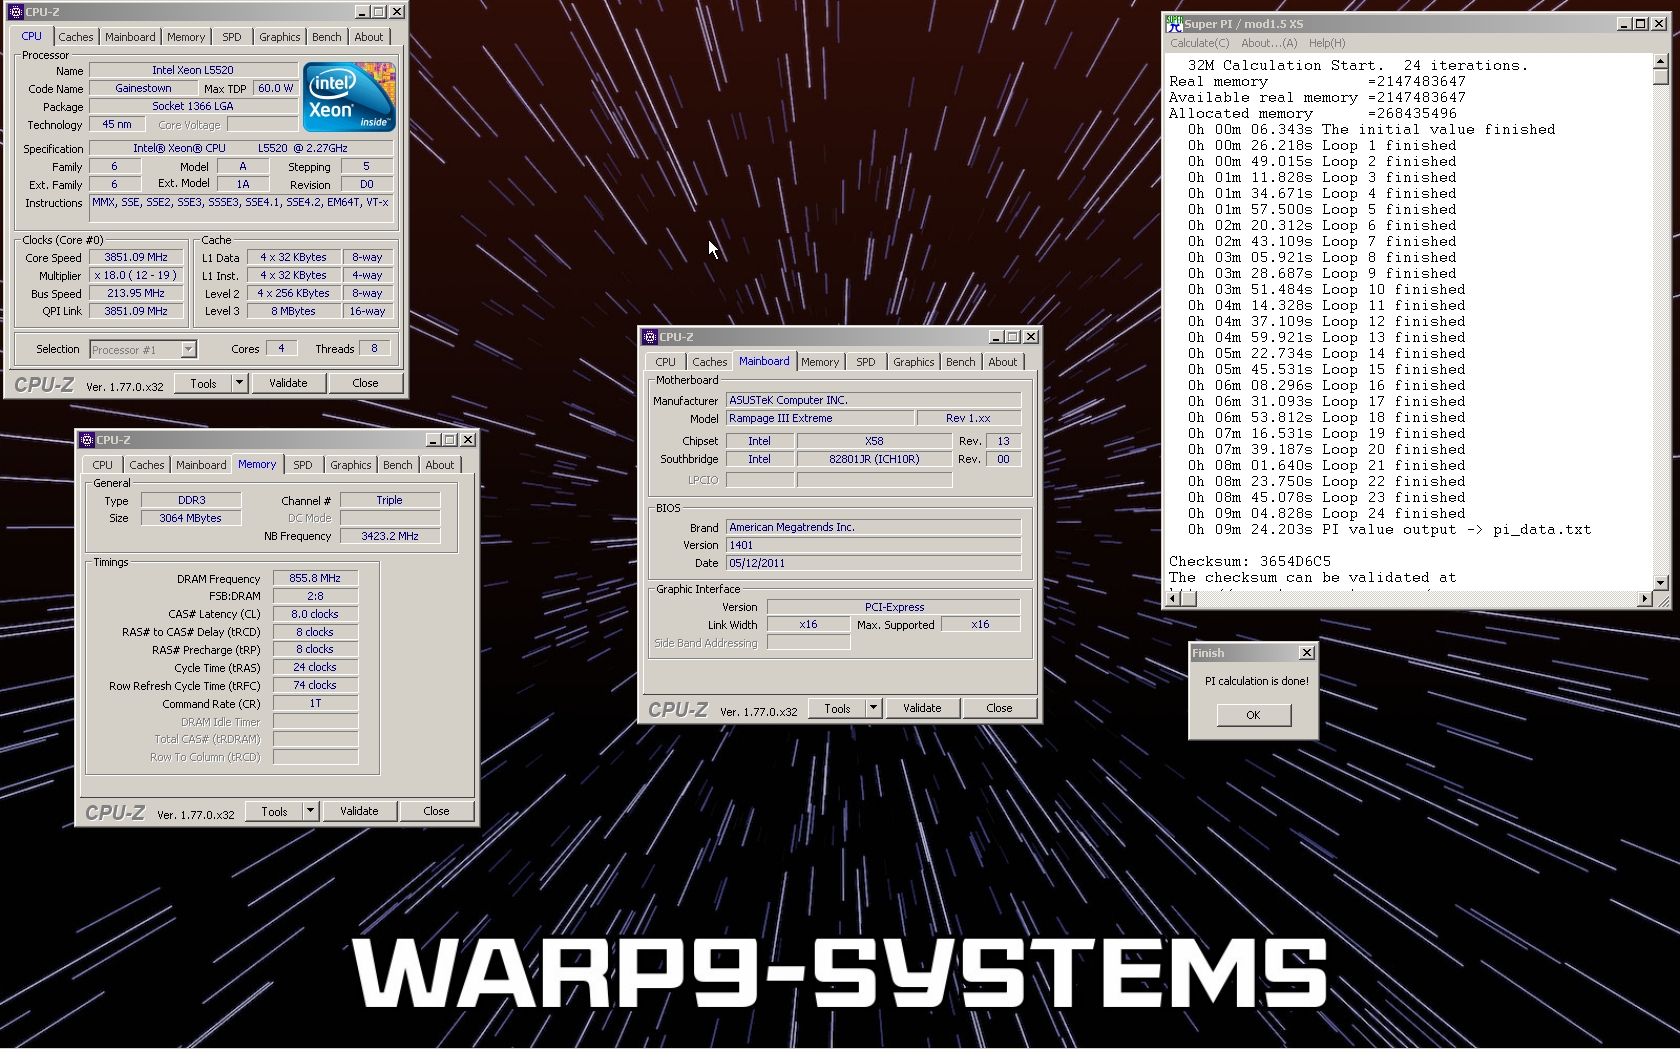The width and height of the screenshot is (1680, 1050).
Task: Close the Finish dialog with X
Action: [1306, 653]
